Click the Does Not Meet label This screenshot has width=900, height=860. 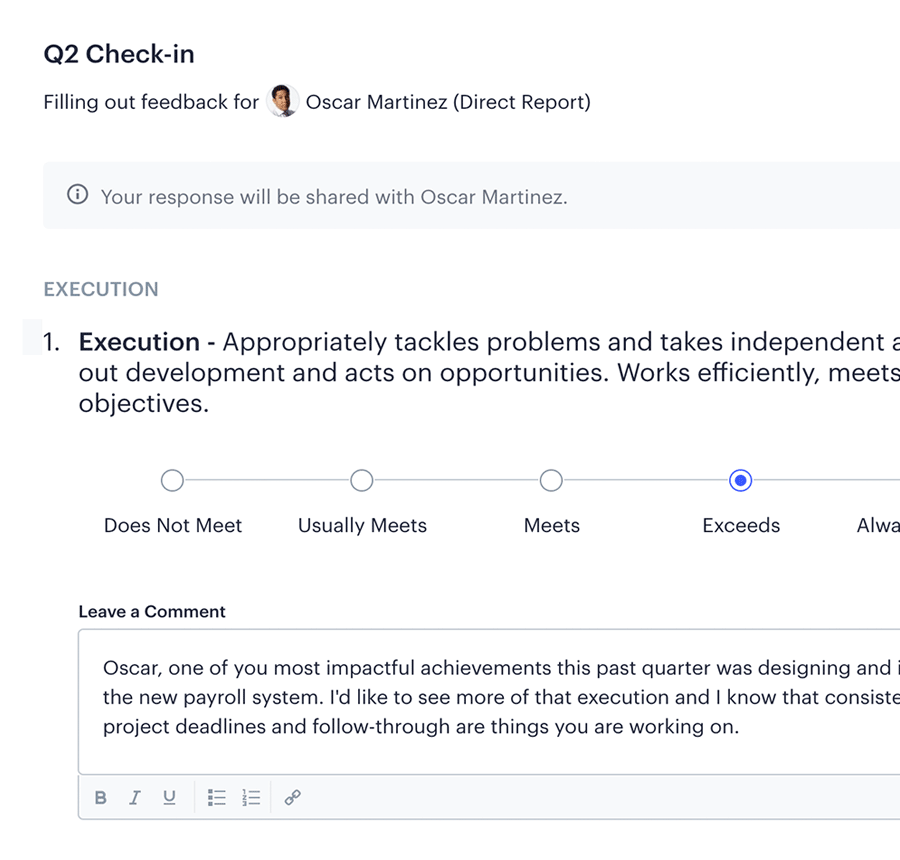[172, 525]
